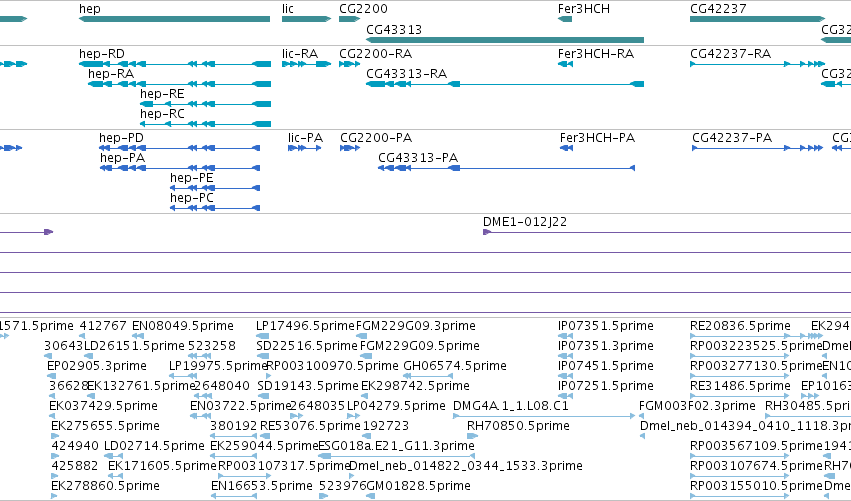The height and width of the screenshot is (501, 851).
Task: Click RP003567109.5prime label
Action: click(x=757, y=447)
